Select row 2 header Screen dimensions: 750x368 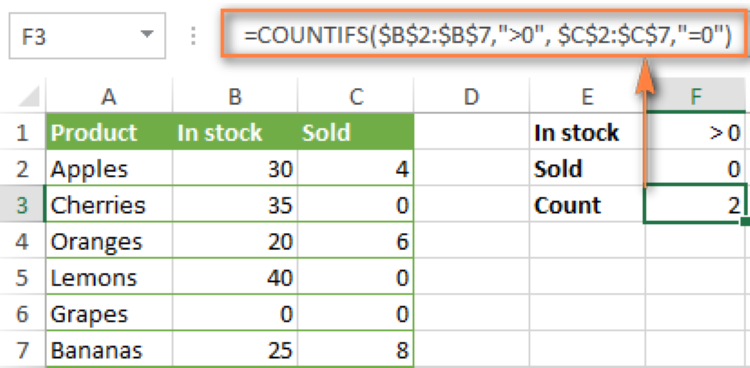22,168
